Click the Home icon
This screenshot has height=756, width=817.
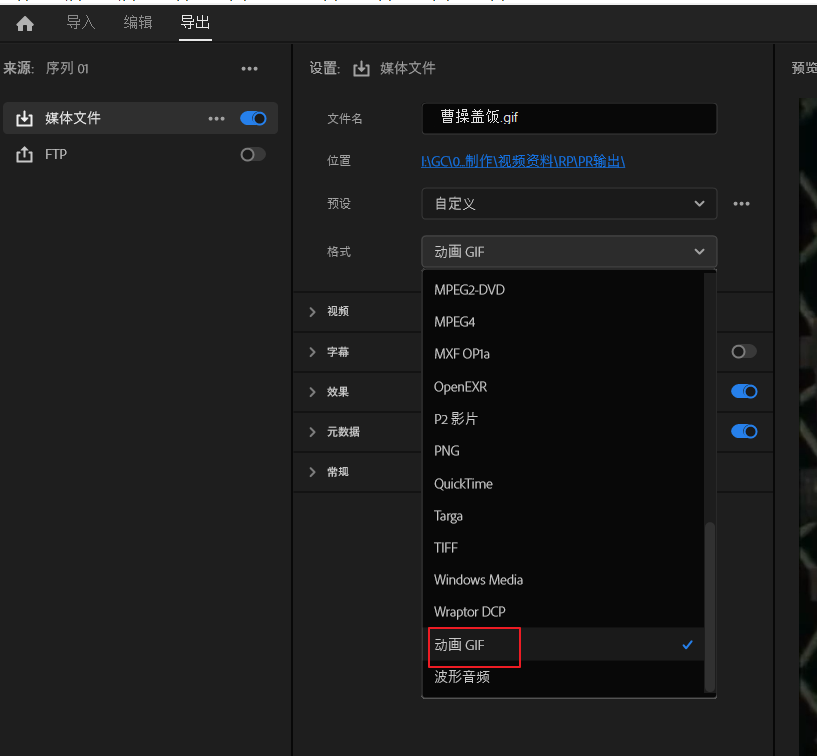click(x=25, y=23)
